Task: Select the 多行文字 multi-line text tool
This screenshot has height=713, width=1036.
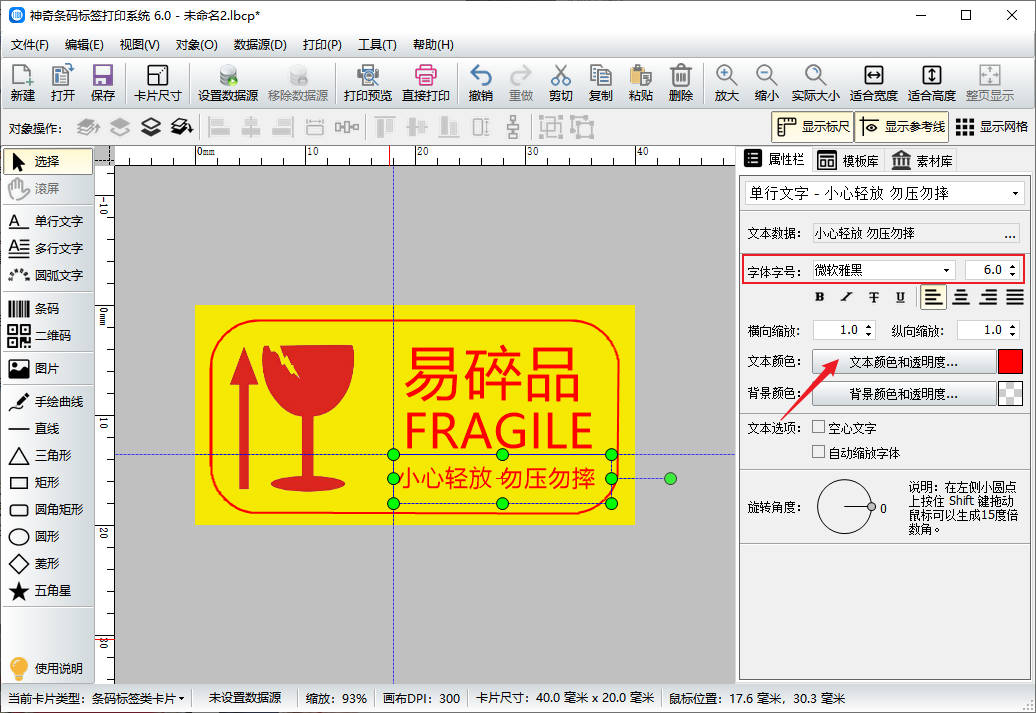Action: tap(47, 248)
